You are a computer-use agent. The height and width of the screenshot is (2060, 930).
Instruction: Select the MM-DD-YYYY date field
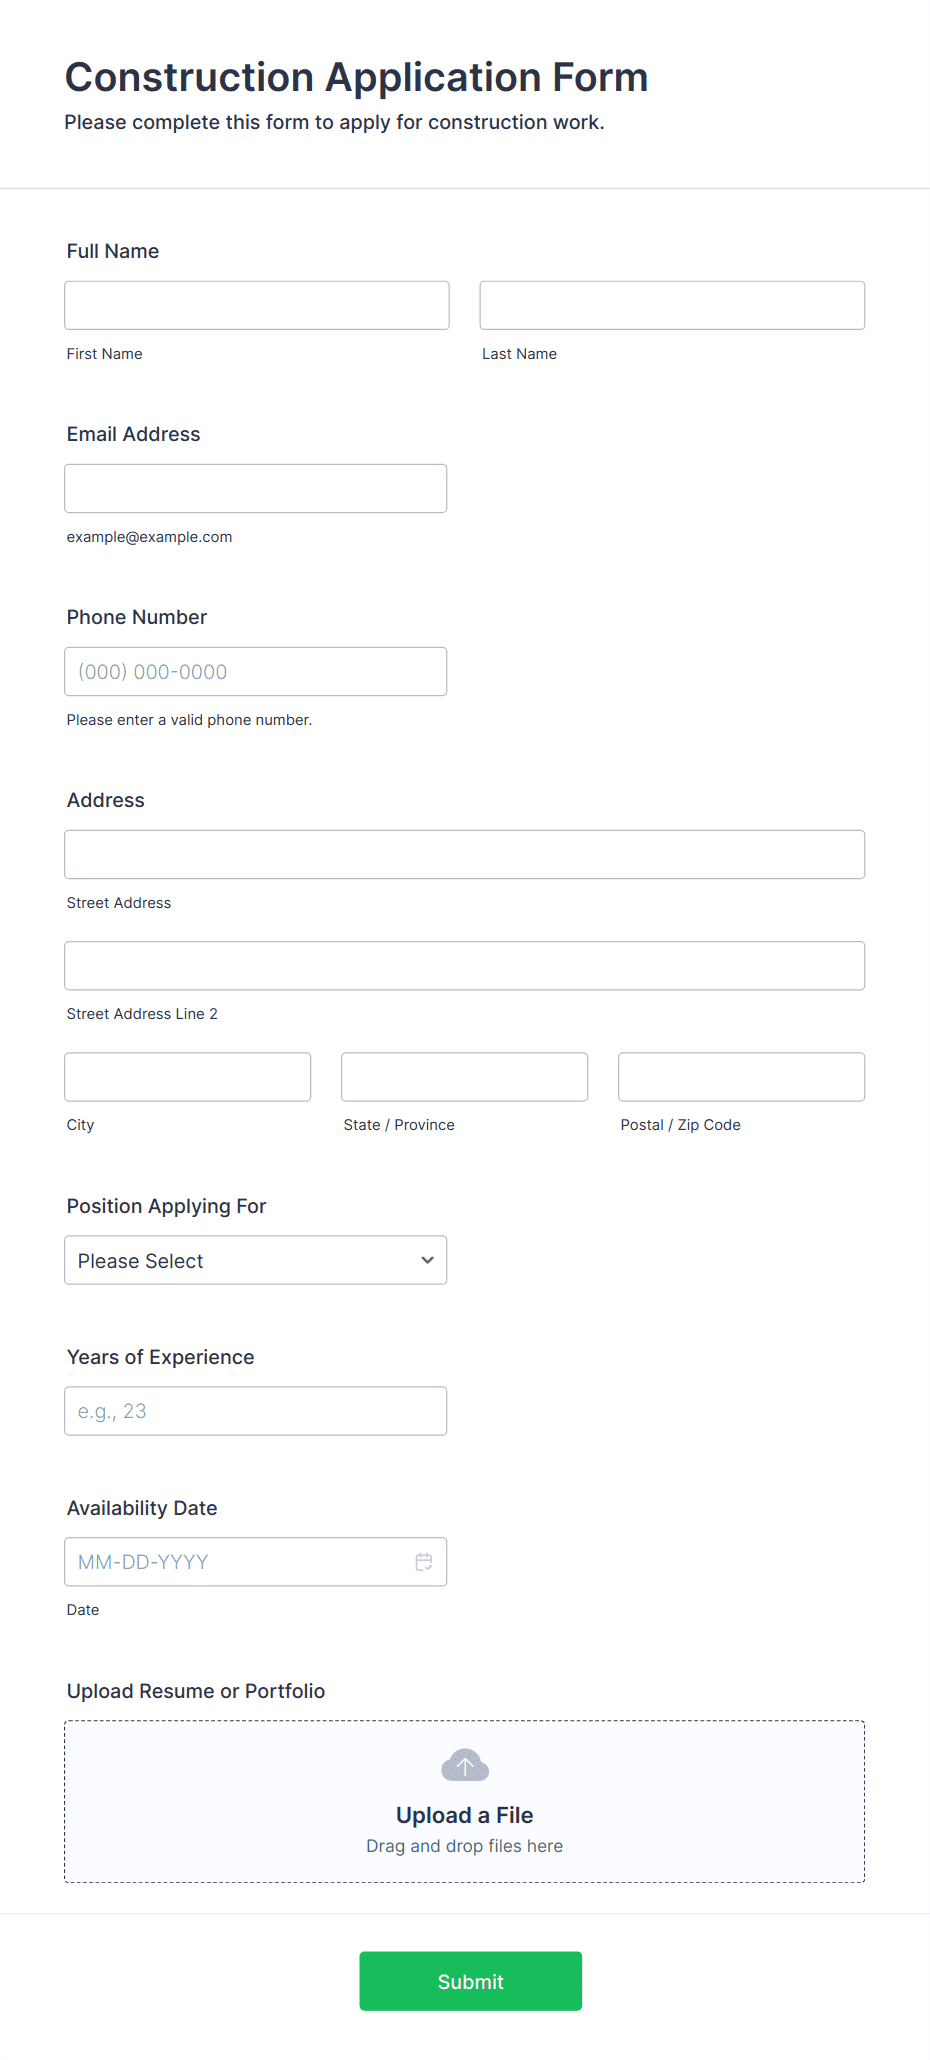240,1561
